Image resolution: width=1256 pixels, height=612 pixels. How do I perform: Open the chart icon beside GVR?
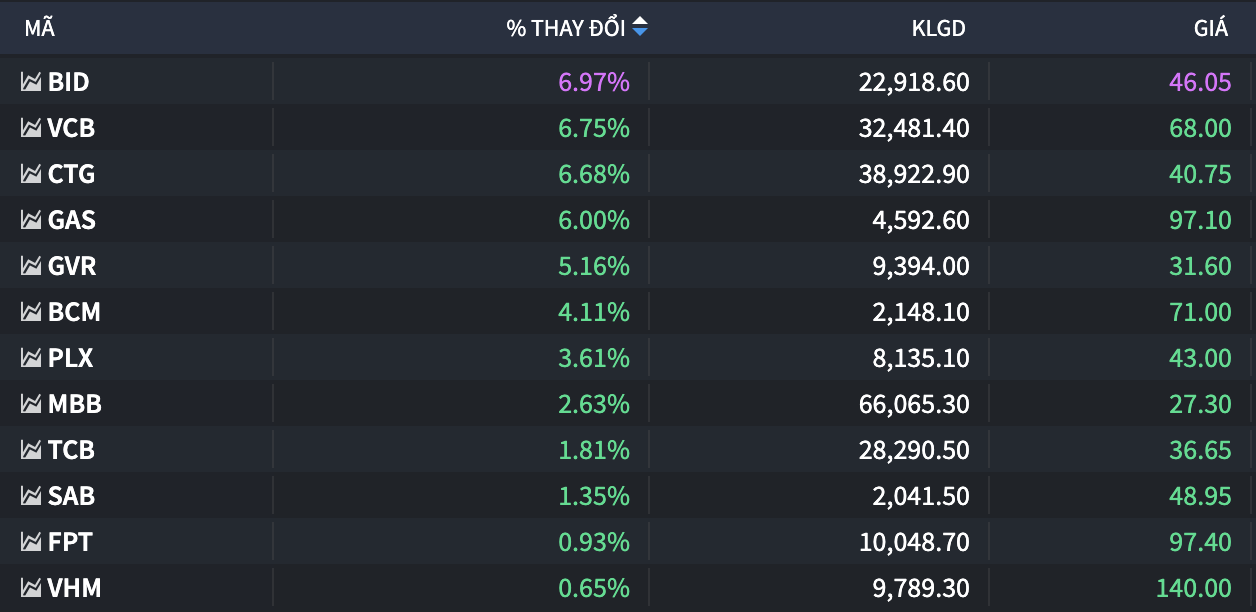click(x=31, y=266)
